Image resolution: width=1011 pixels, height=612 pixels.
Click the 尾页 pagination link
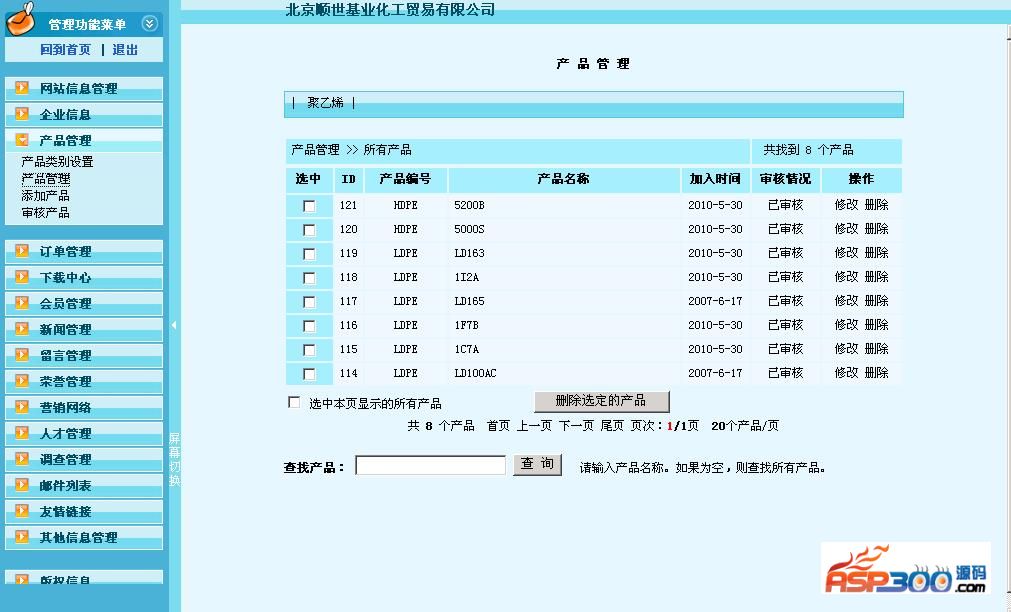coord(612,426)
